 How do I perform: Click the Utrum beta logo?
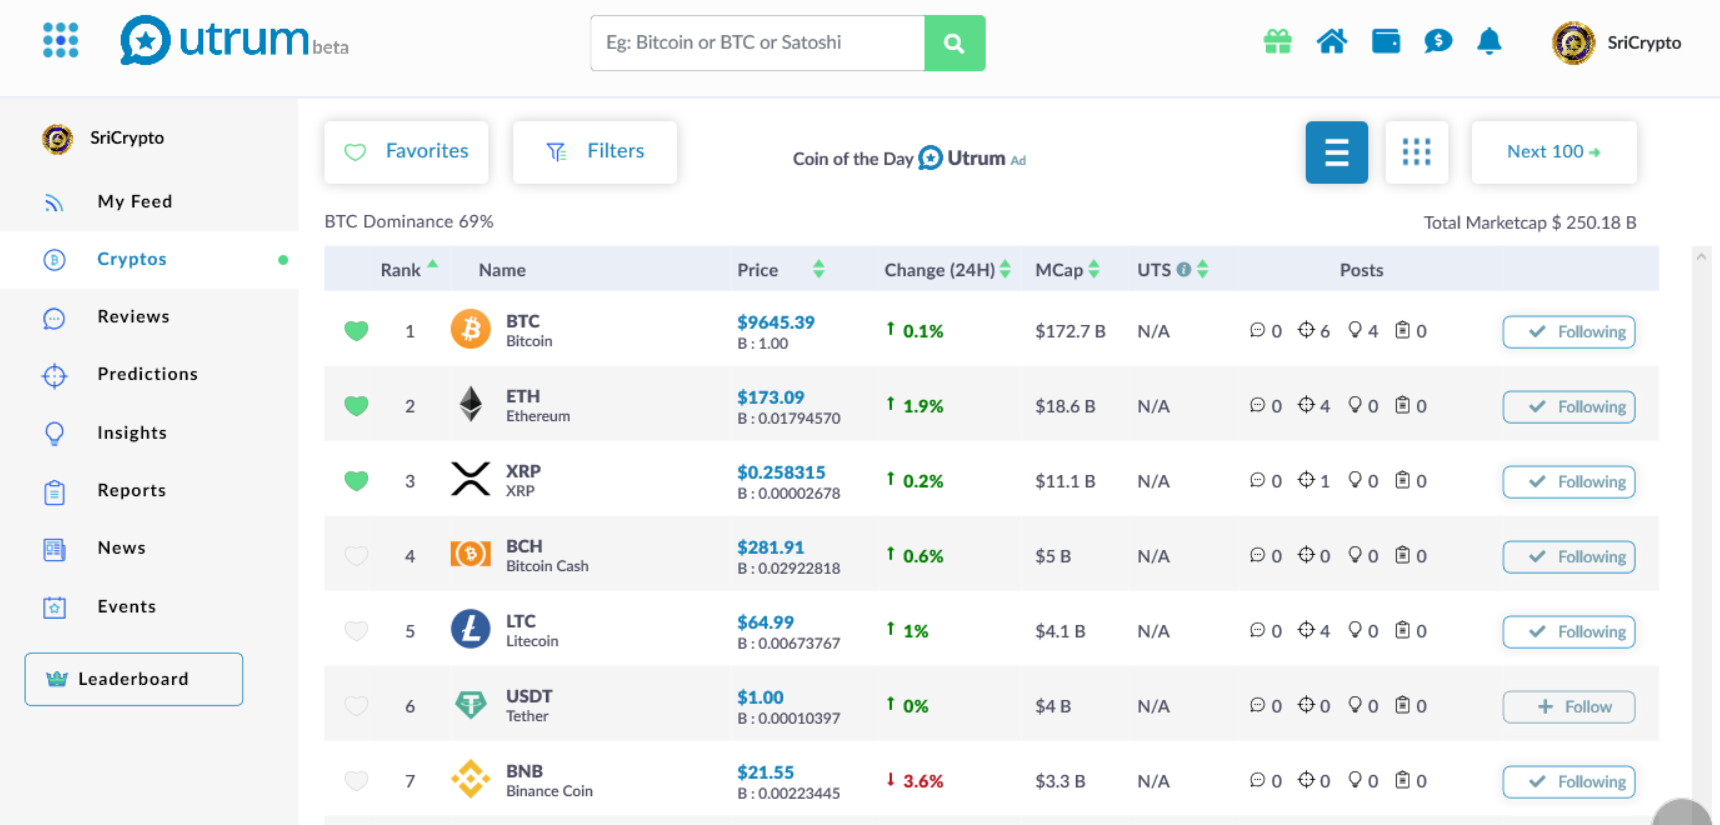(x=234, y=41)
